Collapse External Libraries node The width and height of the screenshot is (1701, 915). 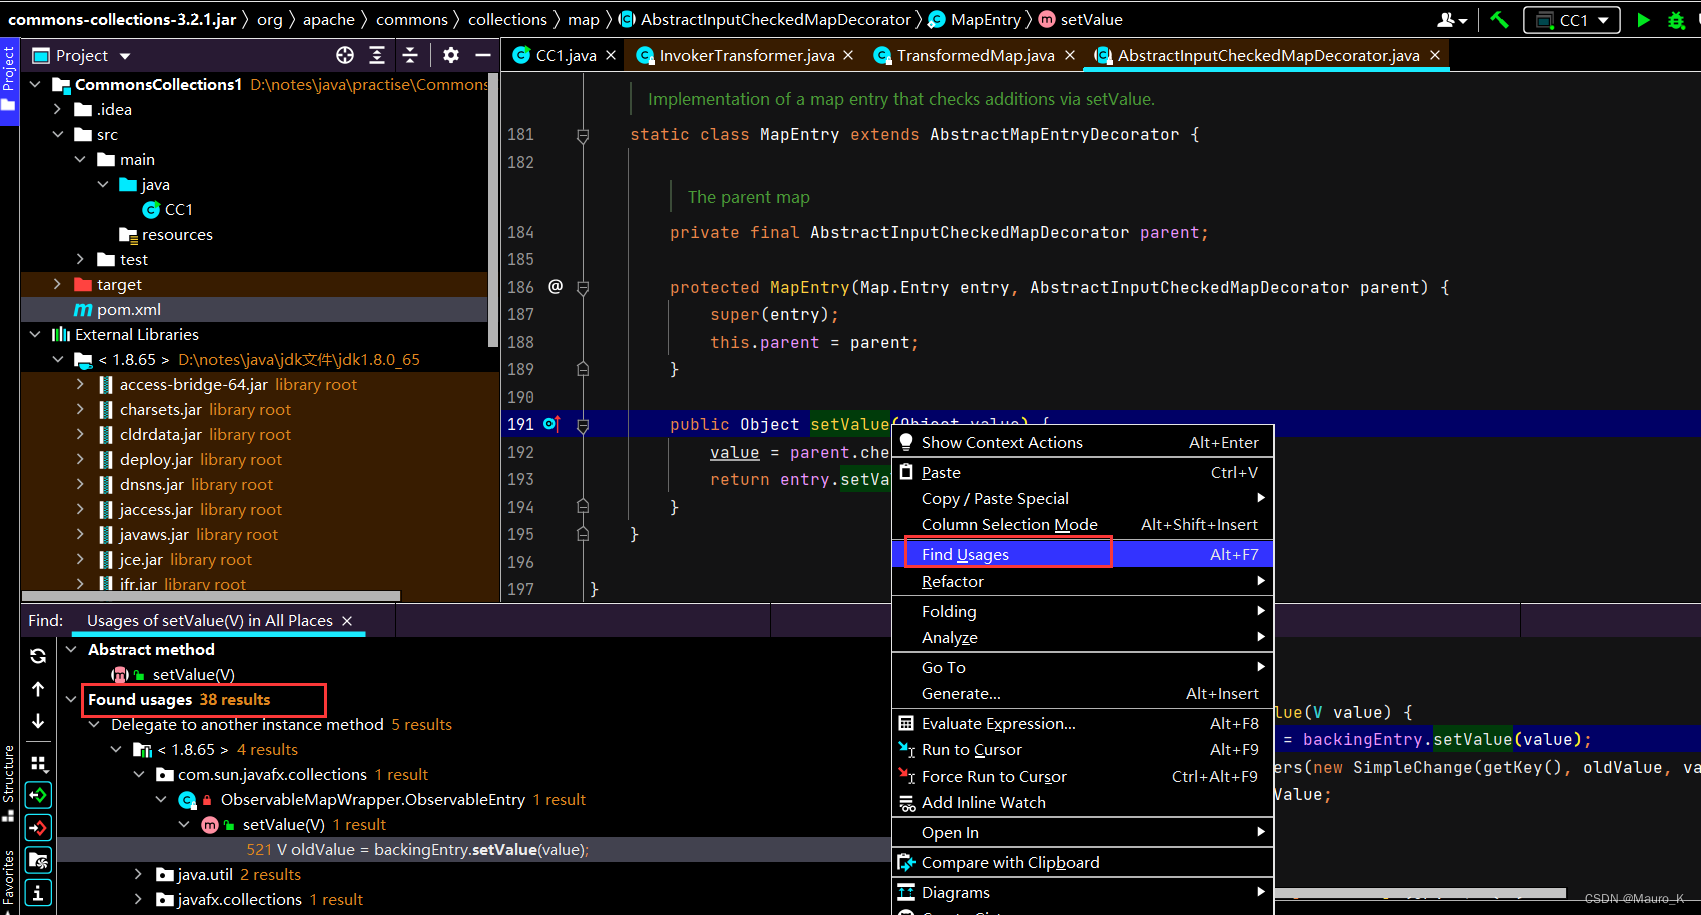[x=36, y=334]
